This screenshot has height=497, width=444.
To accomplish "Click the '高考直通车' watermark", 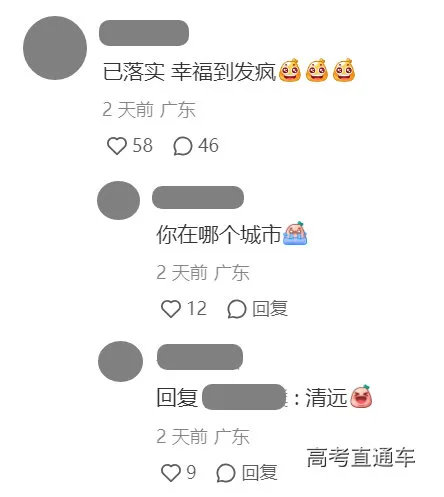I will pyautogui.click(x=361, y=457).
